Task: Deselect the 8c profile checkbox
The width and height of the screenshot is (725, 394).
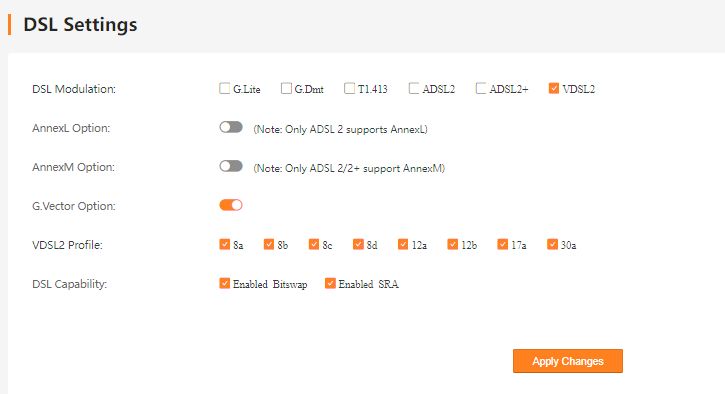Action: pos(313,244)
